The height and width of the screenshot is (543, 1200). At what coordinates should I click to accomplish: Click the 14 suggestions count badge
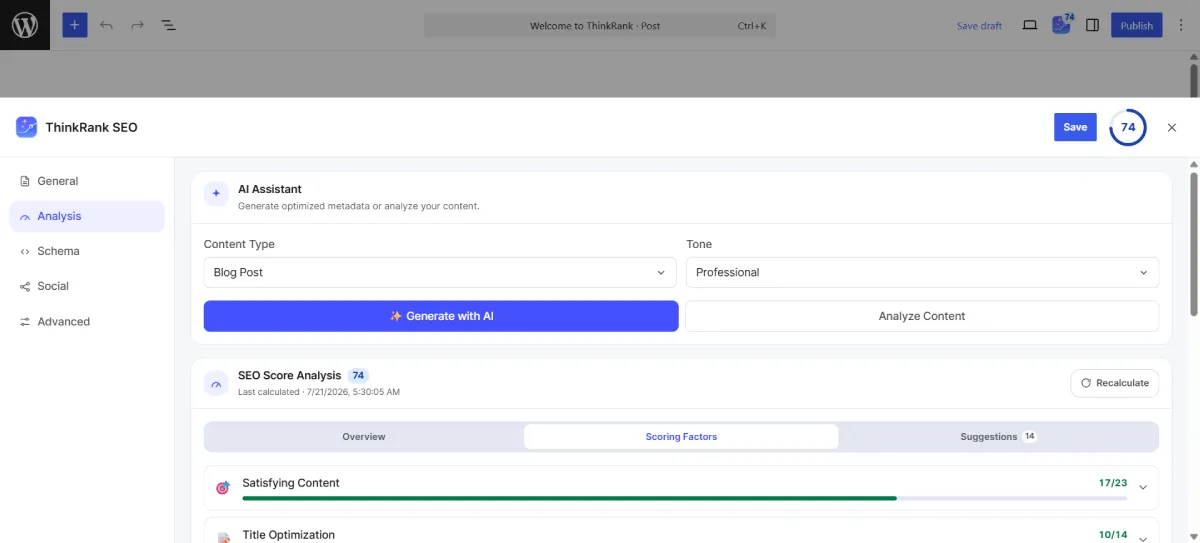pos(1029,437)
